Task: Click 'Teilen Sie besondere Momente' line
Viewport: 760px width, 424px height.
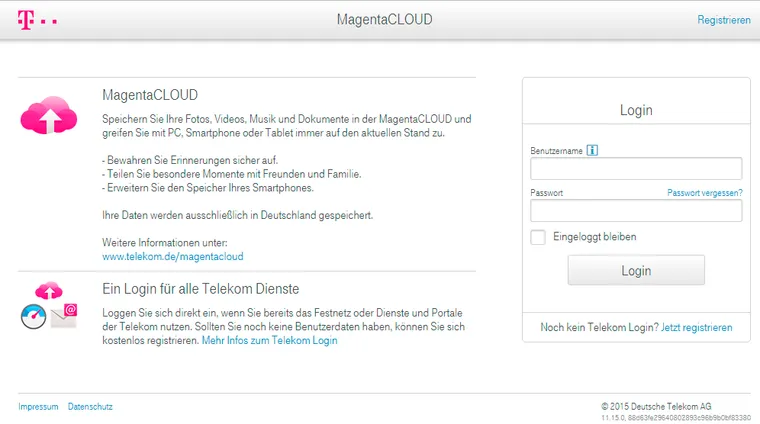Action: coord(232,174)
